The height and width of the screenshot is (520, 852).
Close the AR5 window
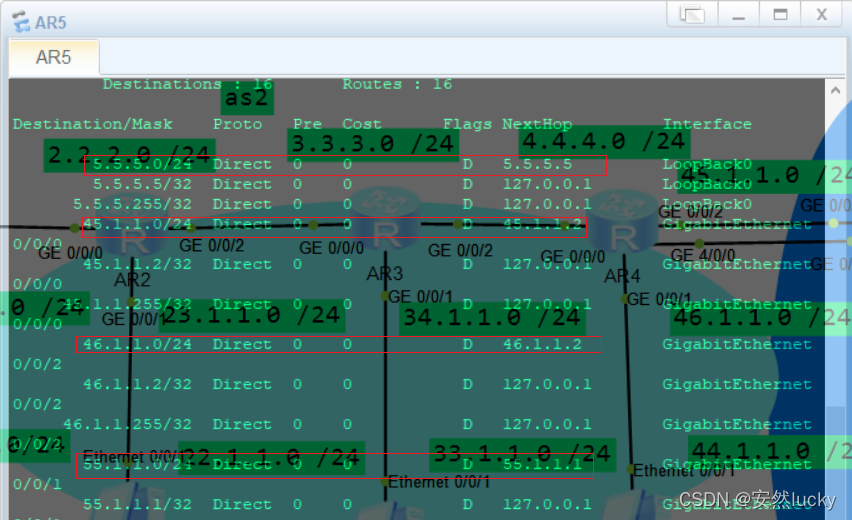pyautogui.click(x=822, y=14)
